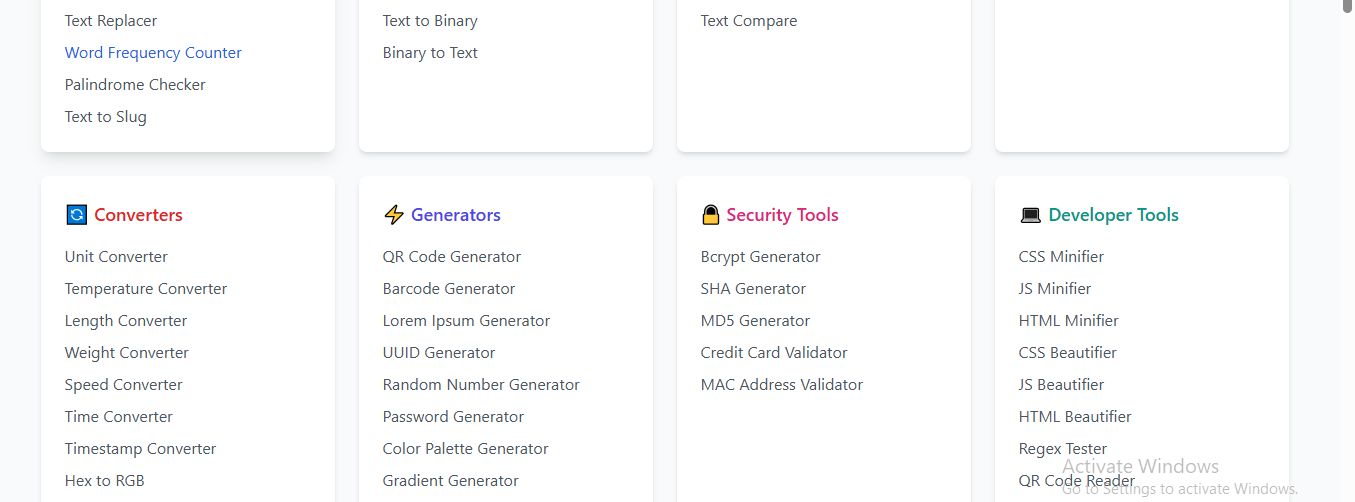Click the Security Tools padlock icon
The width and height of the screenshot is (1355, 502).
tap(711, 215)
